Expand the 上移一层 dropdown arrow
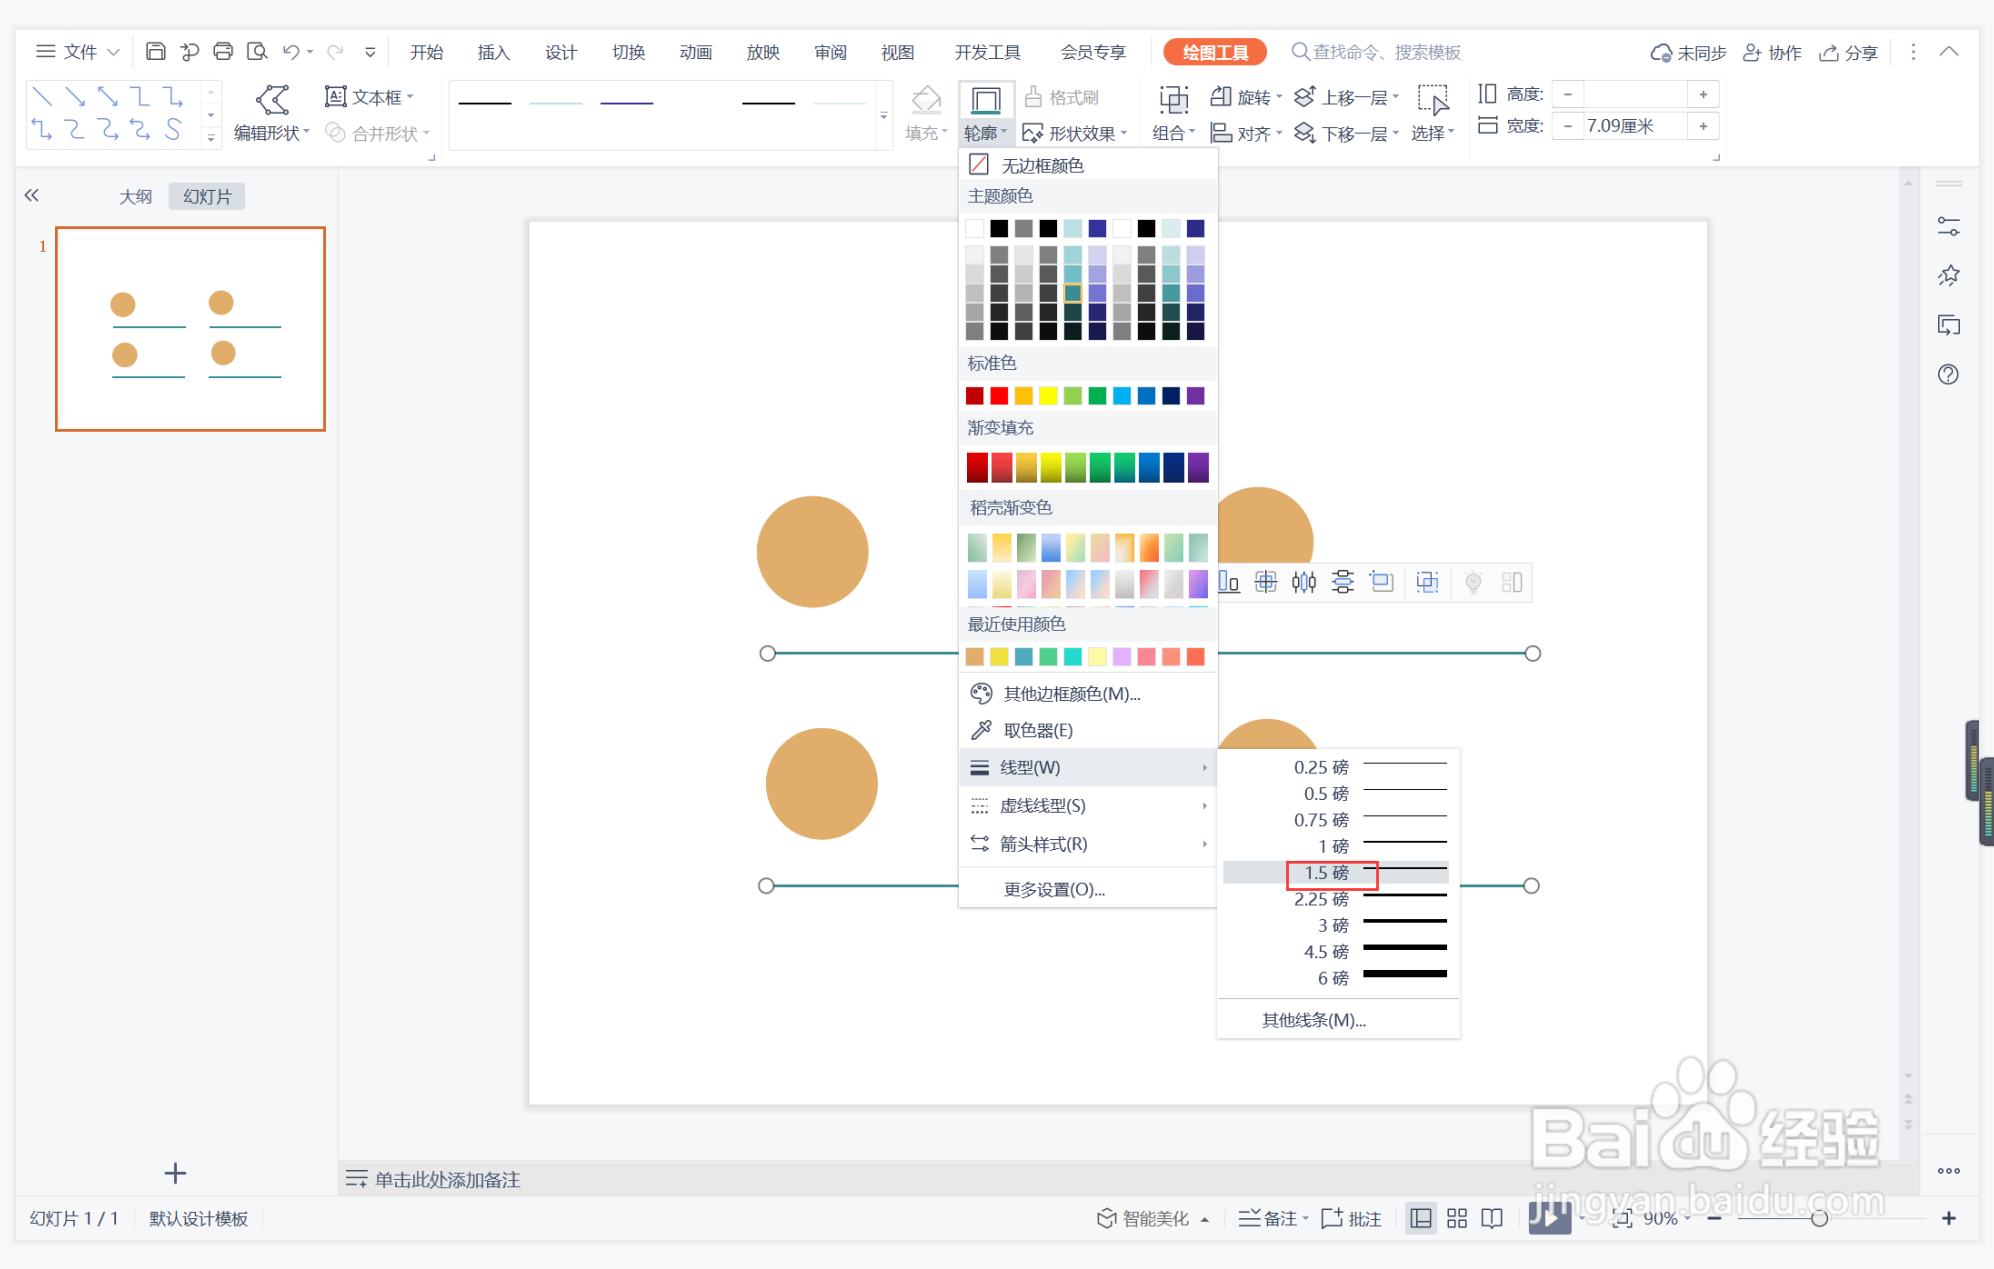This screenshot has width=1994, height=1269. [x=1395, y=97]
